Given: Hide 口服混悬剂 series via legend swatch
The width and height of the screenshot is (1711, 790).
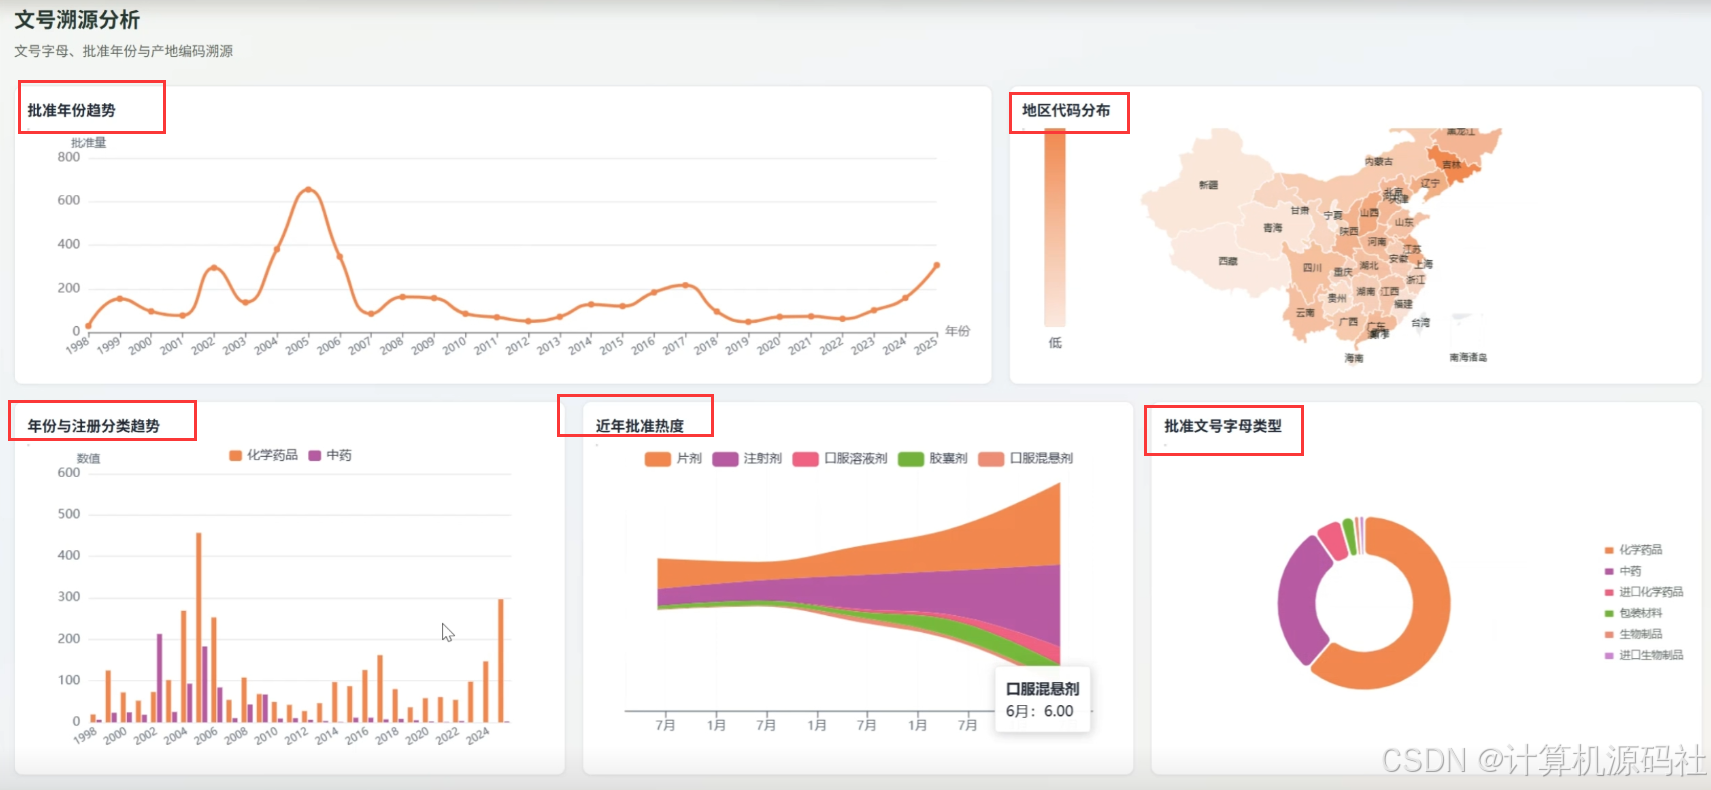Looking at the screenshot, I should pos(991,459).
